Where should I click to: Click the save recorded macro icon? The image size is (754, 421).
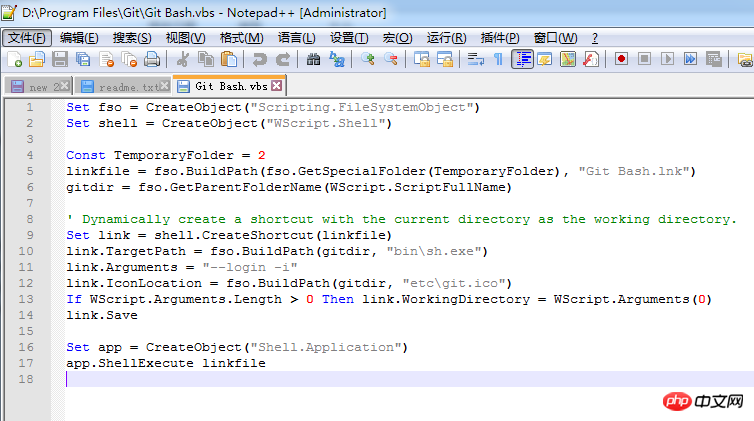pos(714,59)
